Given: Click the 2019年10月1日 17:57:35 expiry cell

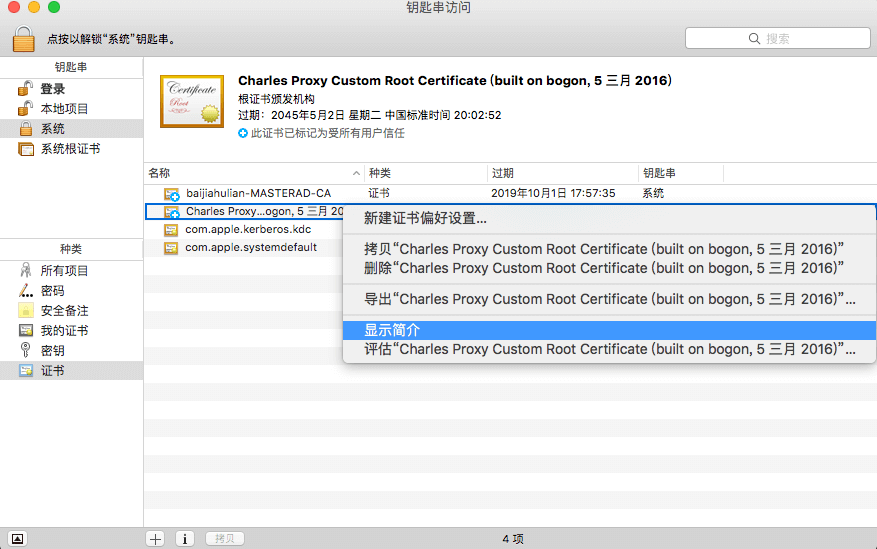Looking at the screenshot, I should (x=553, y=193).
